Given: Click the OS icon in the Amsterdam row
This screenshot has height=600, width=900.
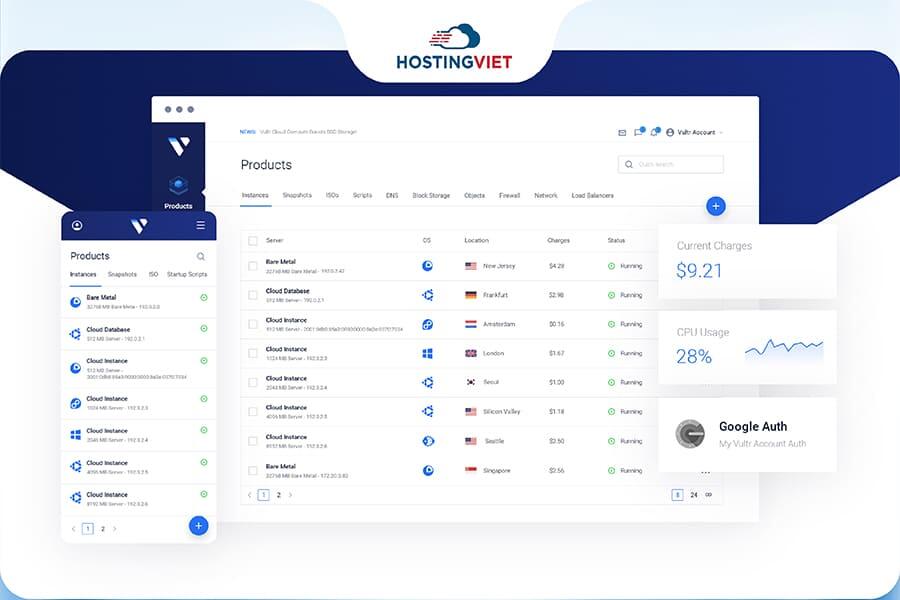Looking at the screenshot, I should pyautogui.click(x=428, y=324).
